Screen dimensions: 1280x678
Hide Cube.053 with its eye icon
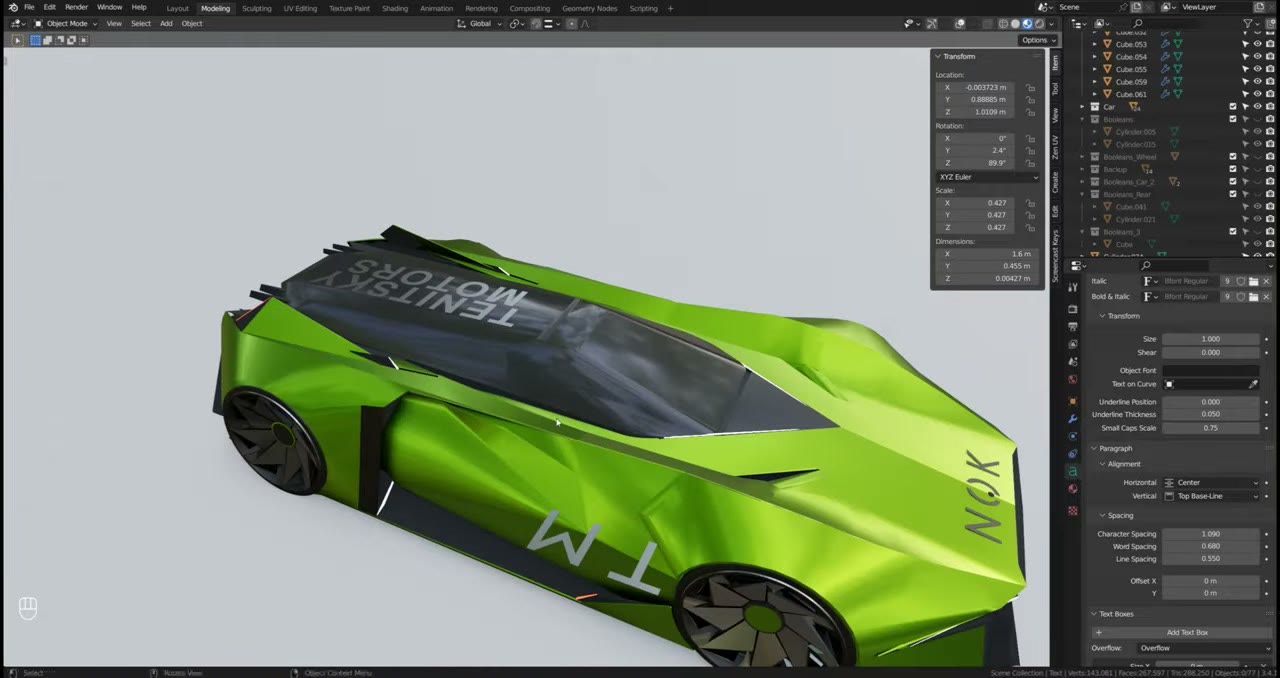(1257, 44)
